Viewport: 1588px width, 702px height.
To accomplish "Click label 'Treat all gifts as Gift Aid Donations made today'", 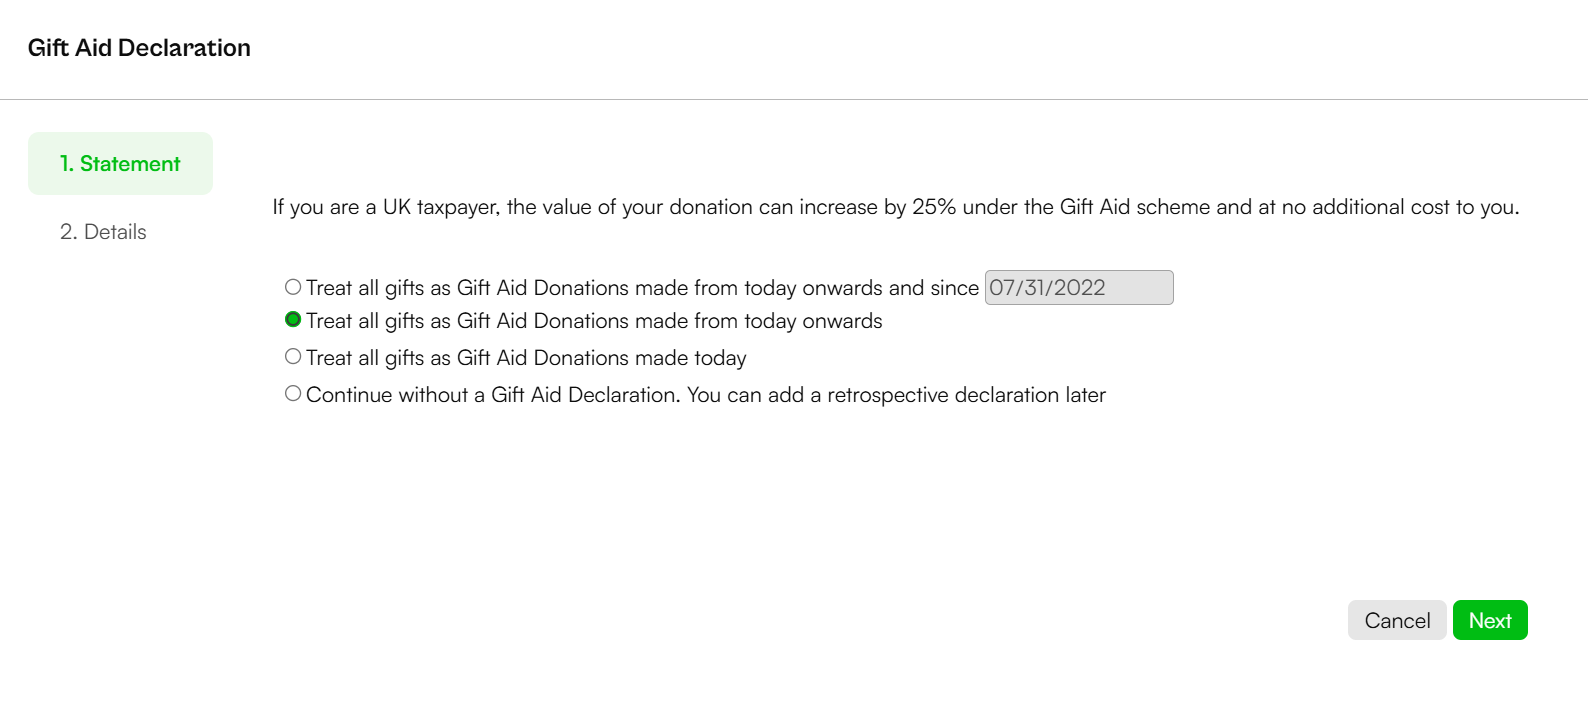I will (x=526, y=358).
